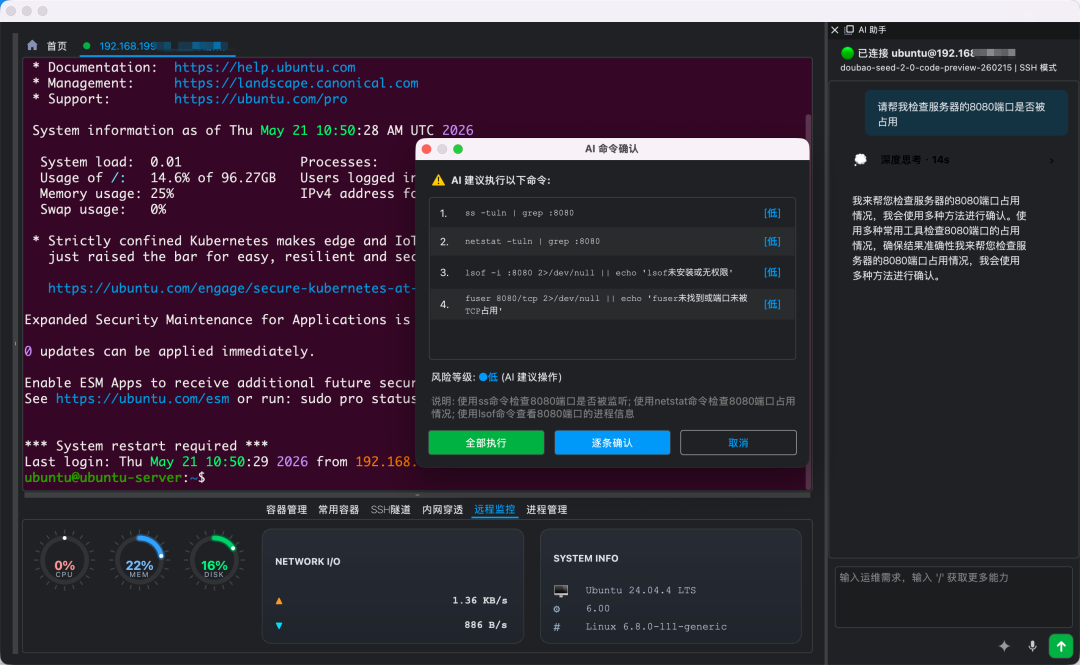Open SSH隧道 tunnel tab
The width and height of the screenshot is (1080, 665).
pos(391,509)
